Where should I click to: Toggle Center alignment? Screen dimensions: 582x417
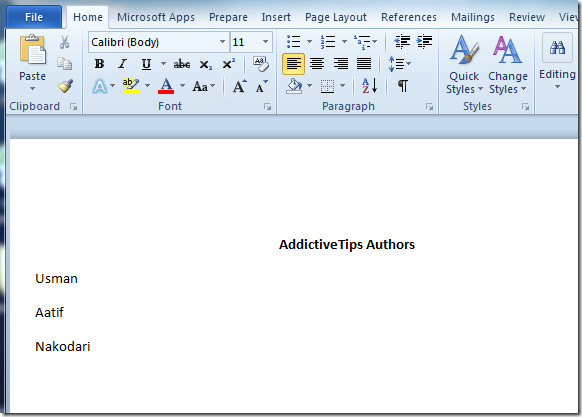(317, 64)
